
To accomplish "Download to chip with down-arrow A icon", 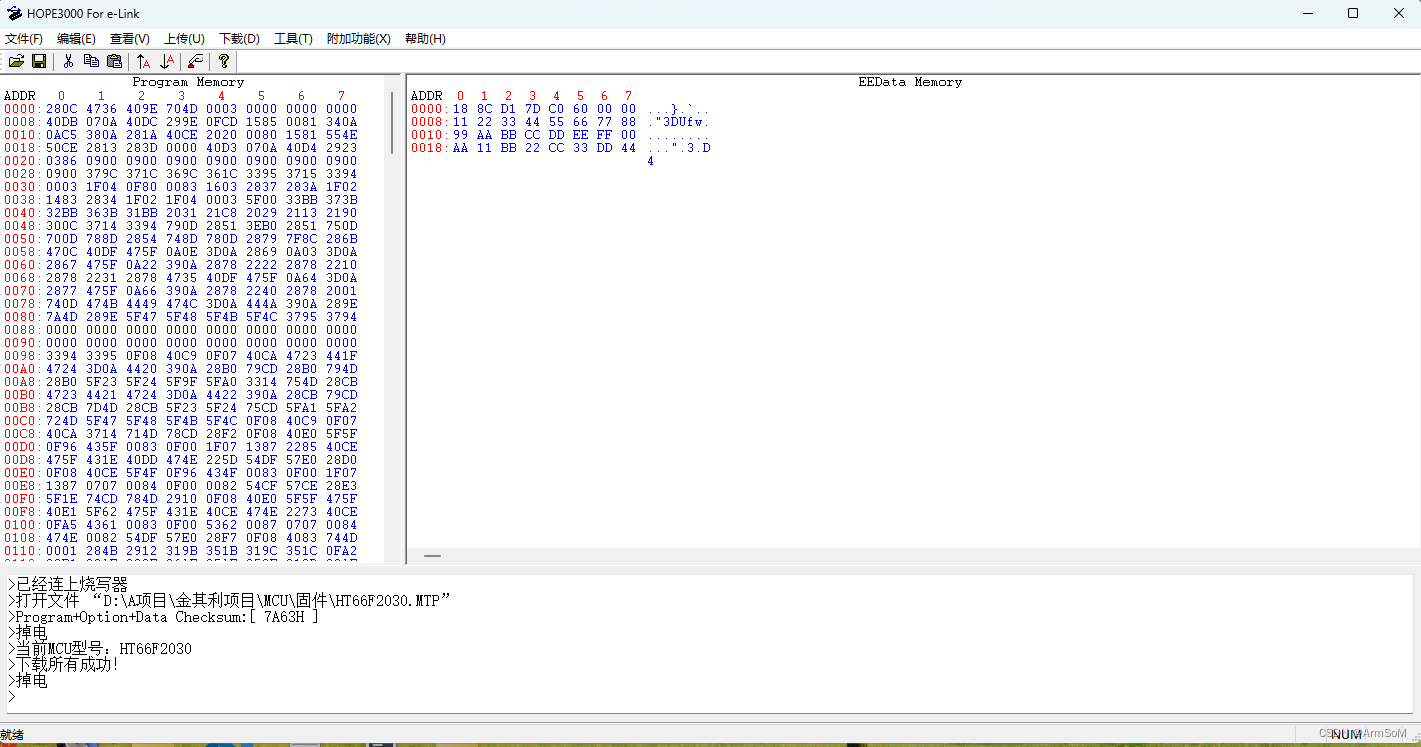I will tap(167, 62).
